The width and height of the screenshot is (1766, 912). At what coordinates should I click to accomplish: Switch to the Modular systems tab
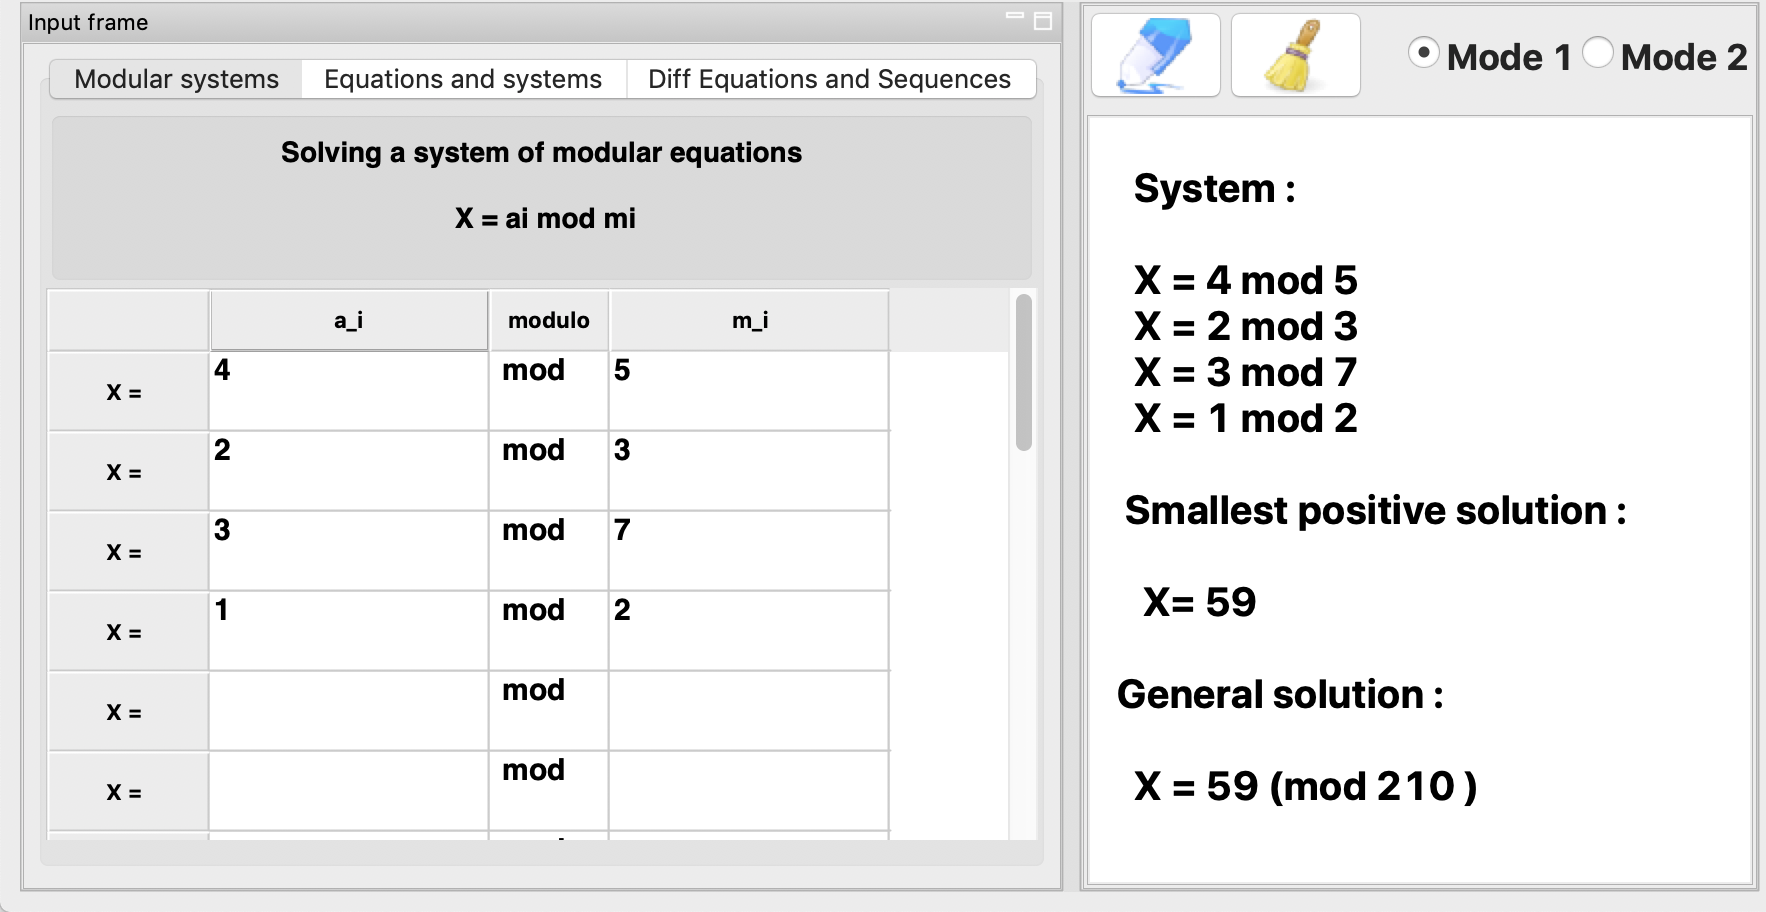click(176, 79)
